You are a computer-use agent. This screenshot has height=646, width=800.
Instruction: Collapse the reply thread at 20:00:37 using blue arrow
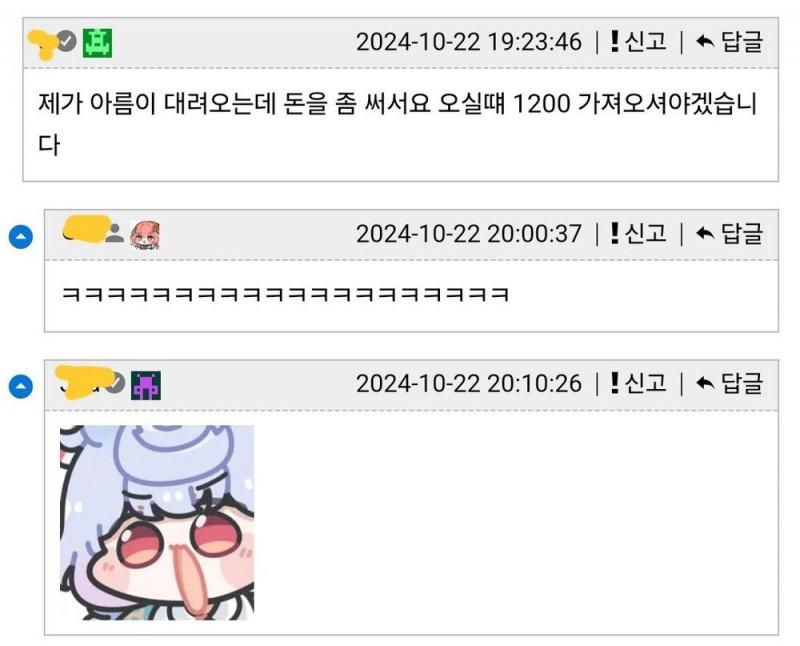[21, 237]
